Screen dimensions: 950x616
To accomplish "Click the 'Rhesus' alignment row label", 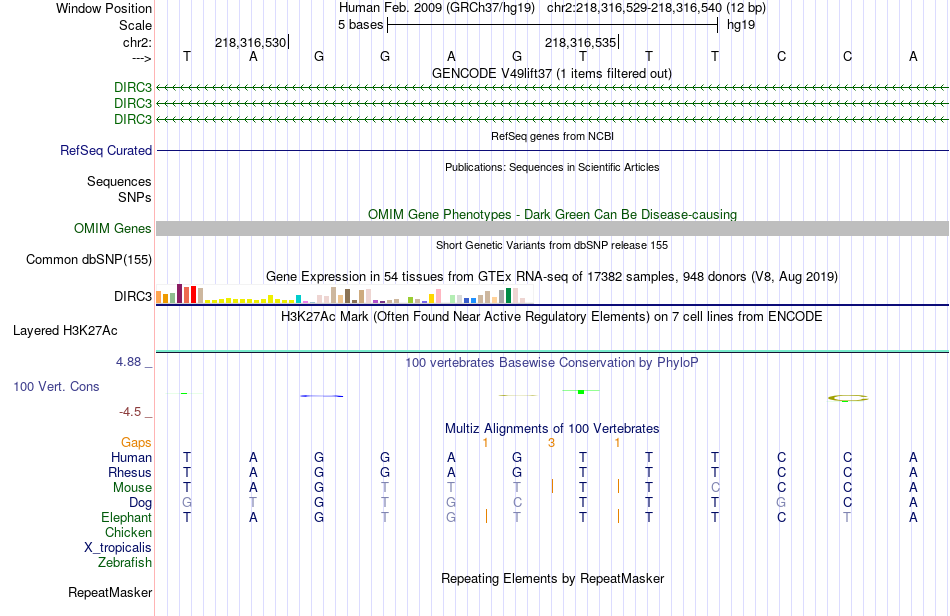I will pyautogui.click(x=130, y=472).
